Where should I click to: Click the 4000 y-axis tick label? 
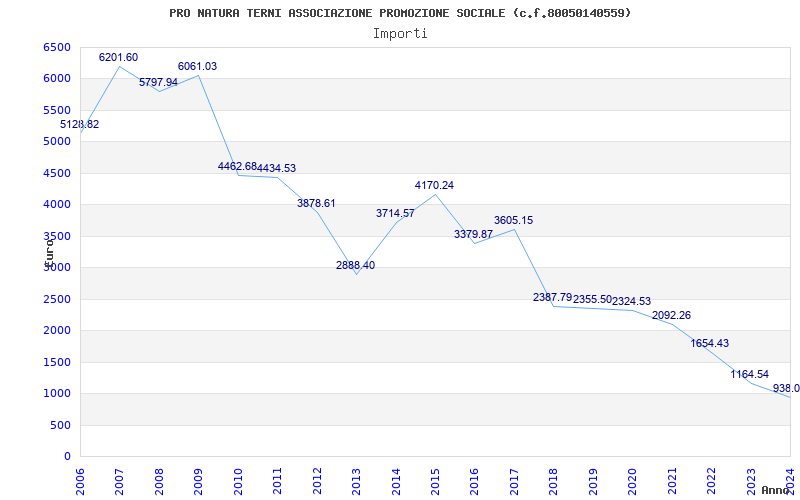[57, 205]
